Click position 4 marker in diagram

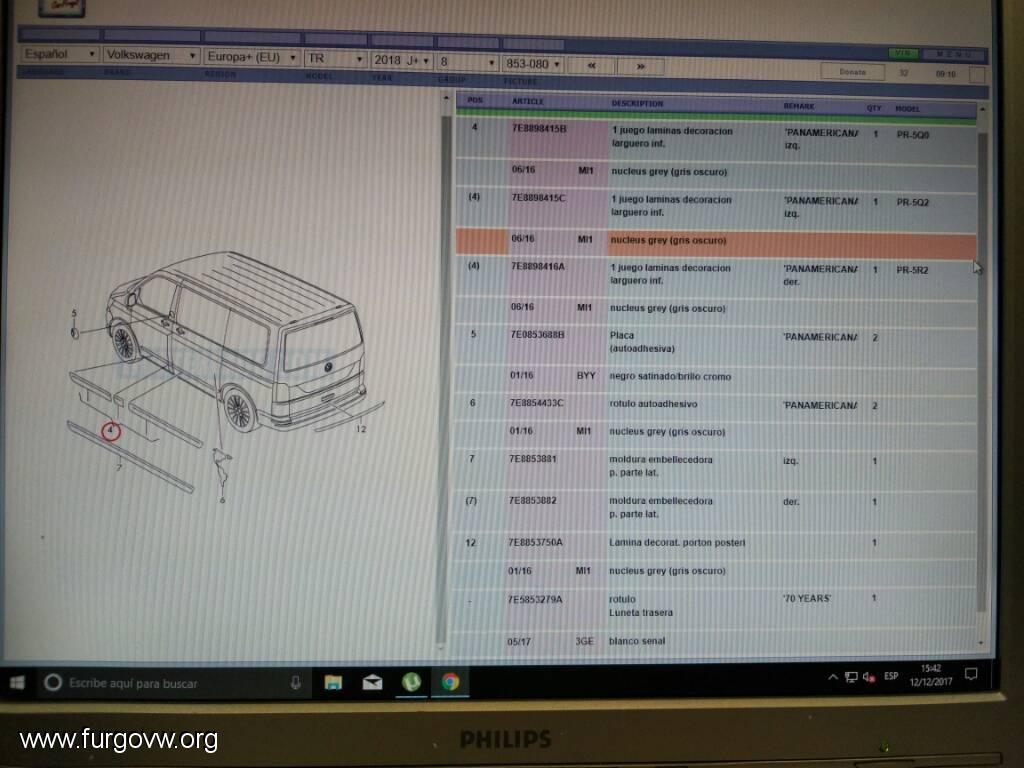(x=110, y=431)
